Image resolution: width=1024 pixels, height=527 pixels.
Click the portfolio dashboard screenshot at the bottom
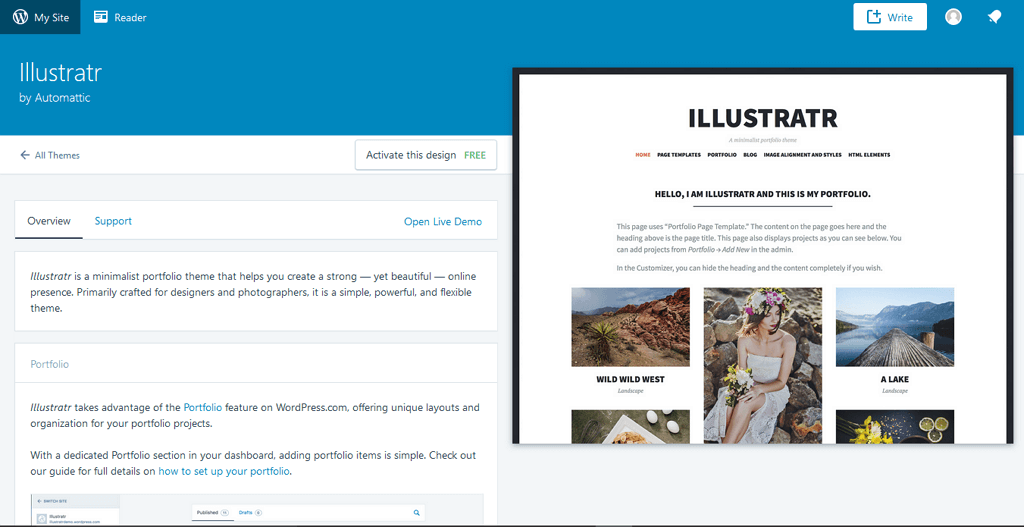[x=257, y=509]
